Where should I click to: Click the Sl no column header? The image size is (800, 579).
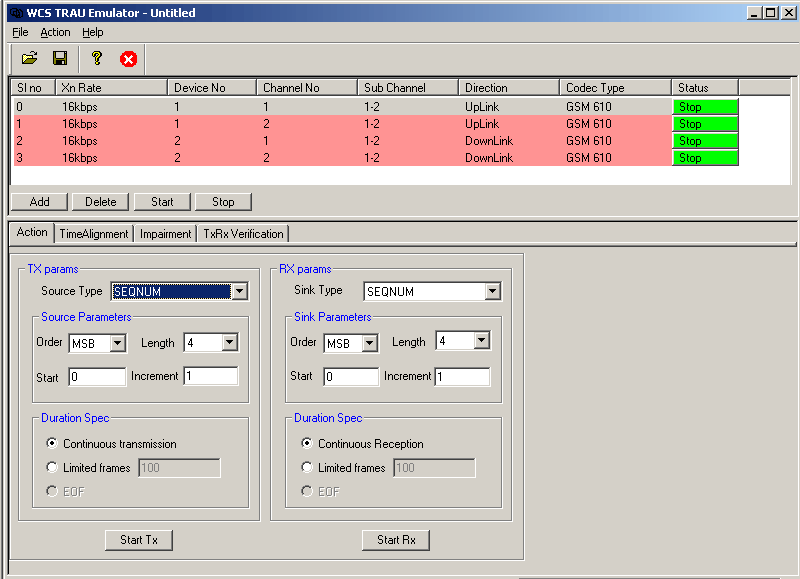click(33, 88)
